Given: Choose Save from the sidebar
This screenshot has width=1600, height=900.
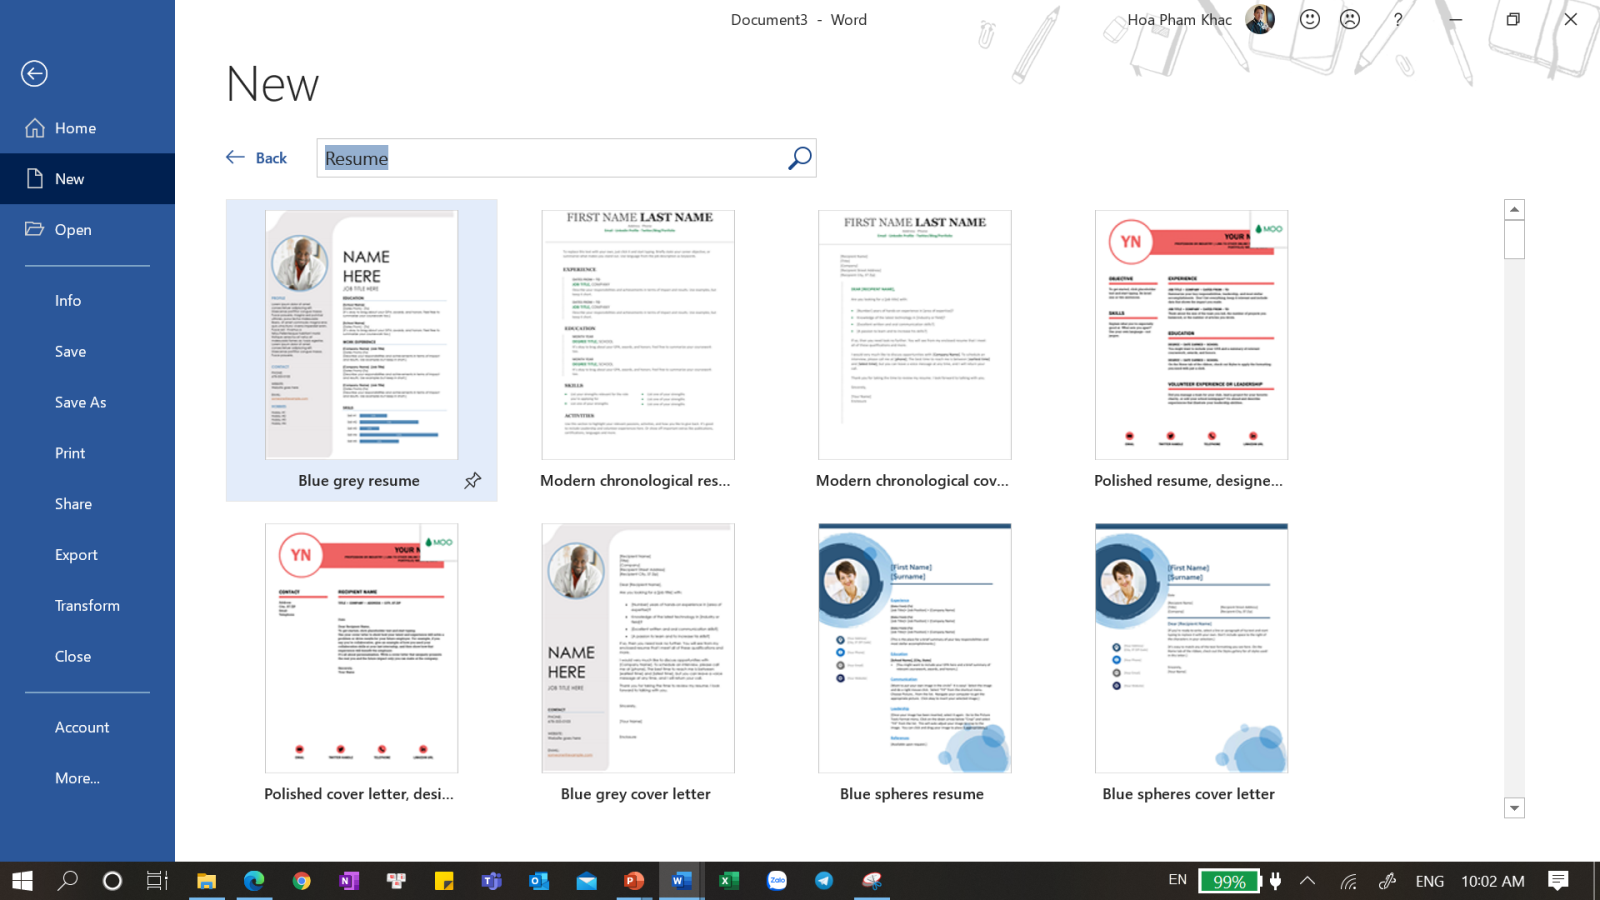Looking at the screenshot, I should pos(87,352).
